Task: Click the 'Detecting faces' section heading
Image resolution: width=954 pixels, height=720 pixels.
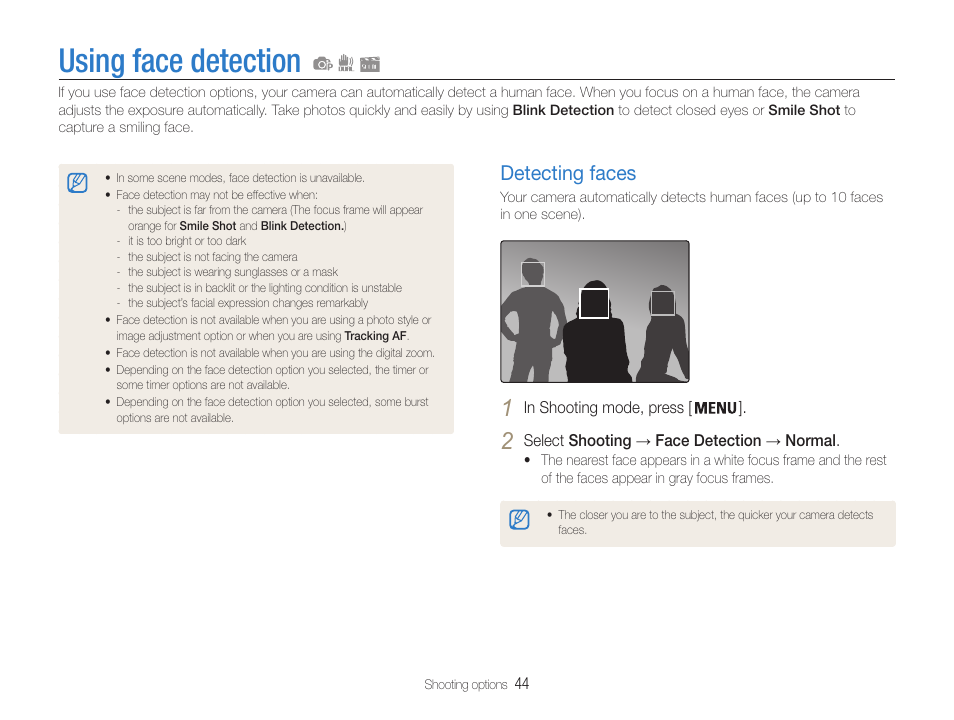Action: [x=568, y=173]
